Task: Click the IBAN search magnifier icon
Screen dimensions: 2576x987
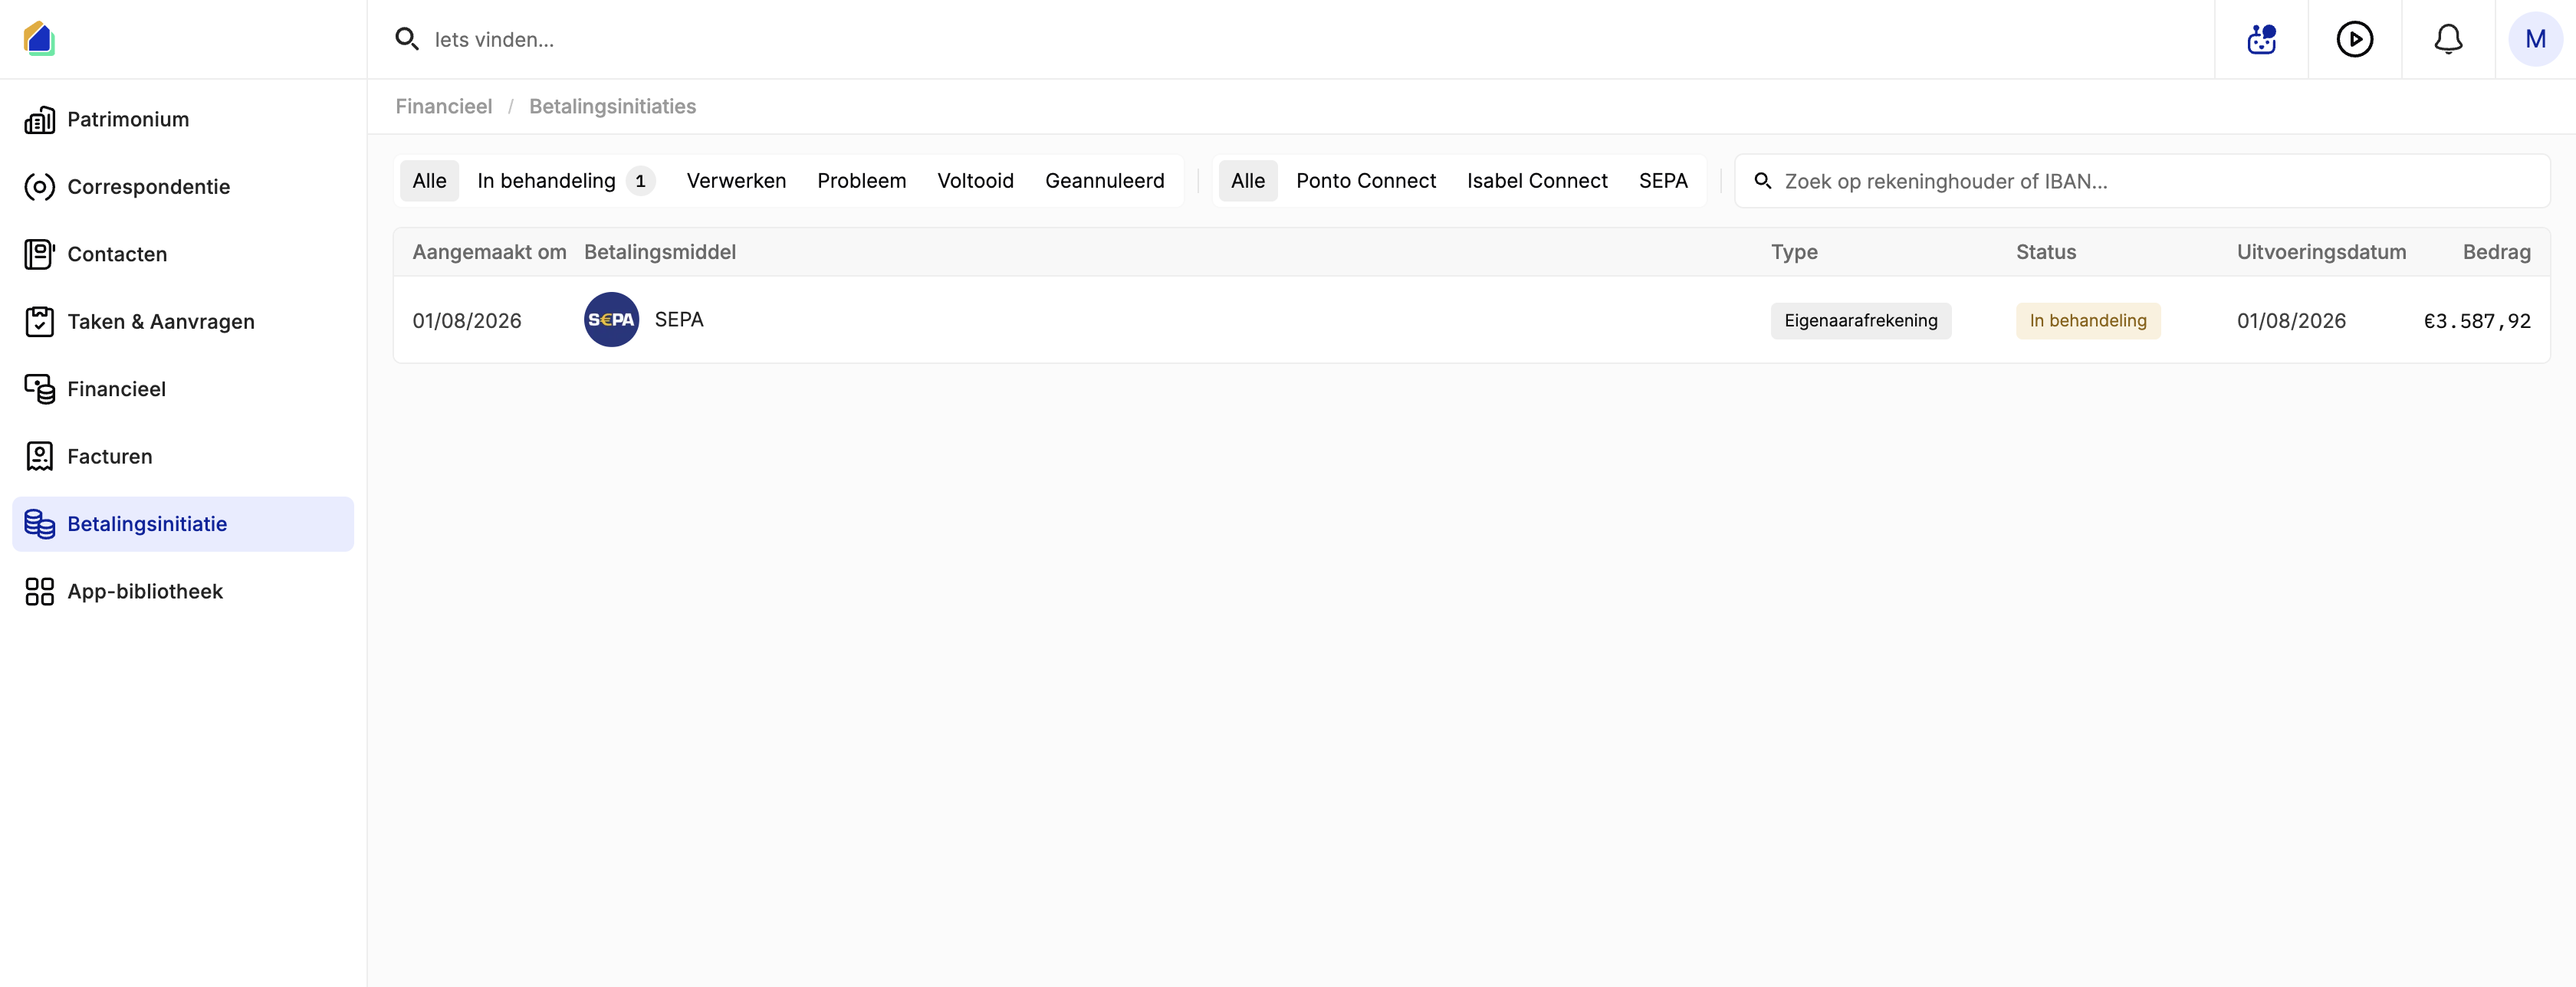Action: pos(1763,181)
